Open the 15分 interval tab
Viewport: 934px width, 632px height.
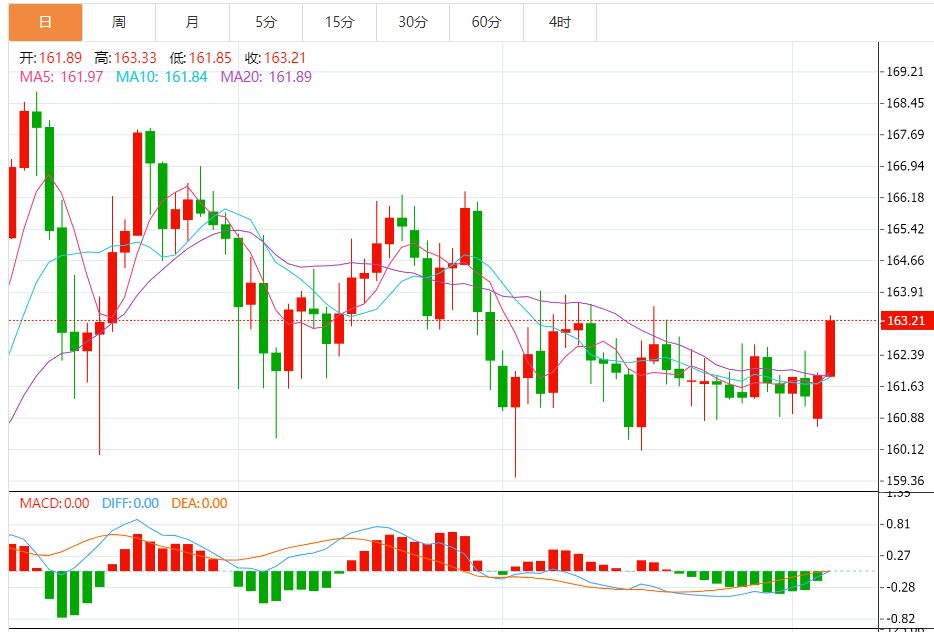point(340,23)
